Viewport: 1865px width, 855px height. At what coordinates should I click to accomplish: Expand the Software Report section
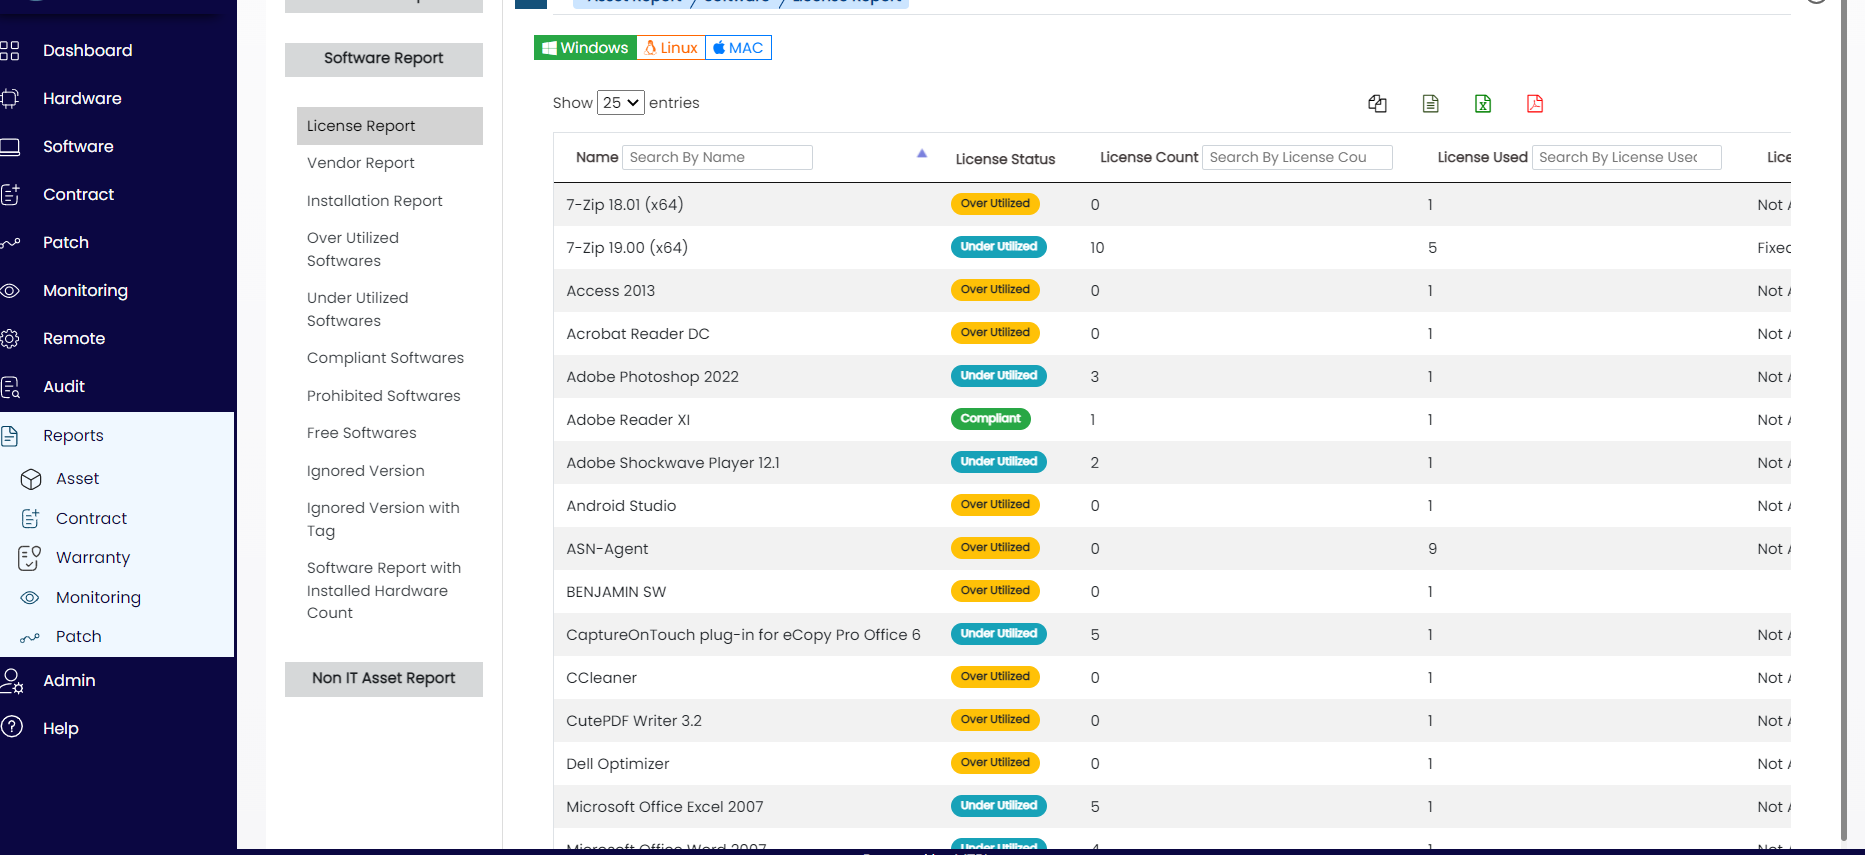(x=384, y=59)
